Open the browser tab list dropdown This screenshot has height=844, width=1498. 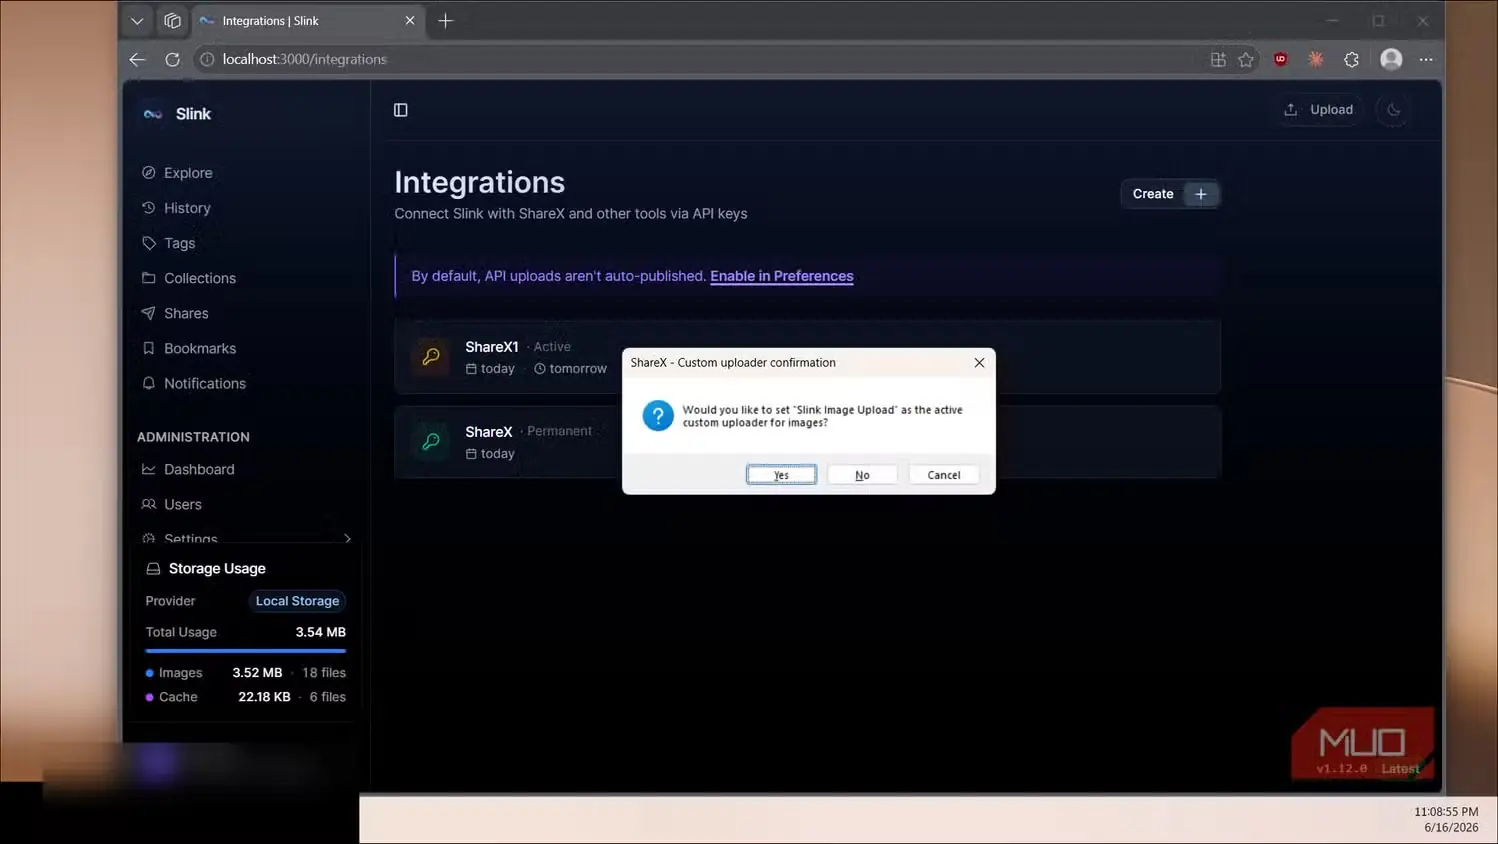(137, 21)
